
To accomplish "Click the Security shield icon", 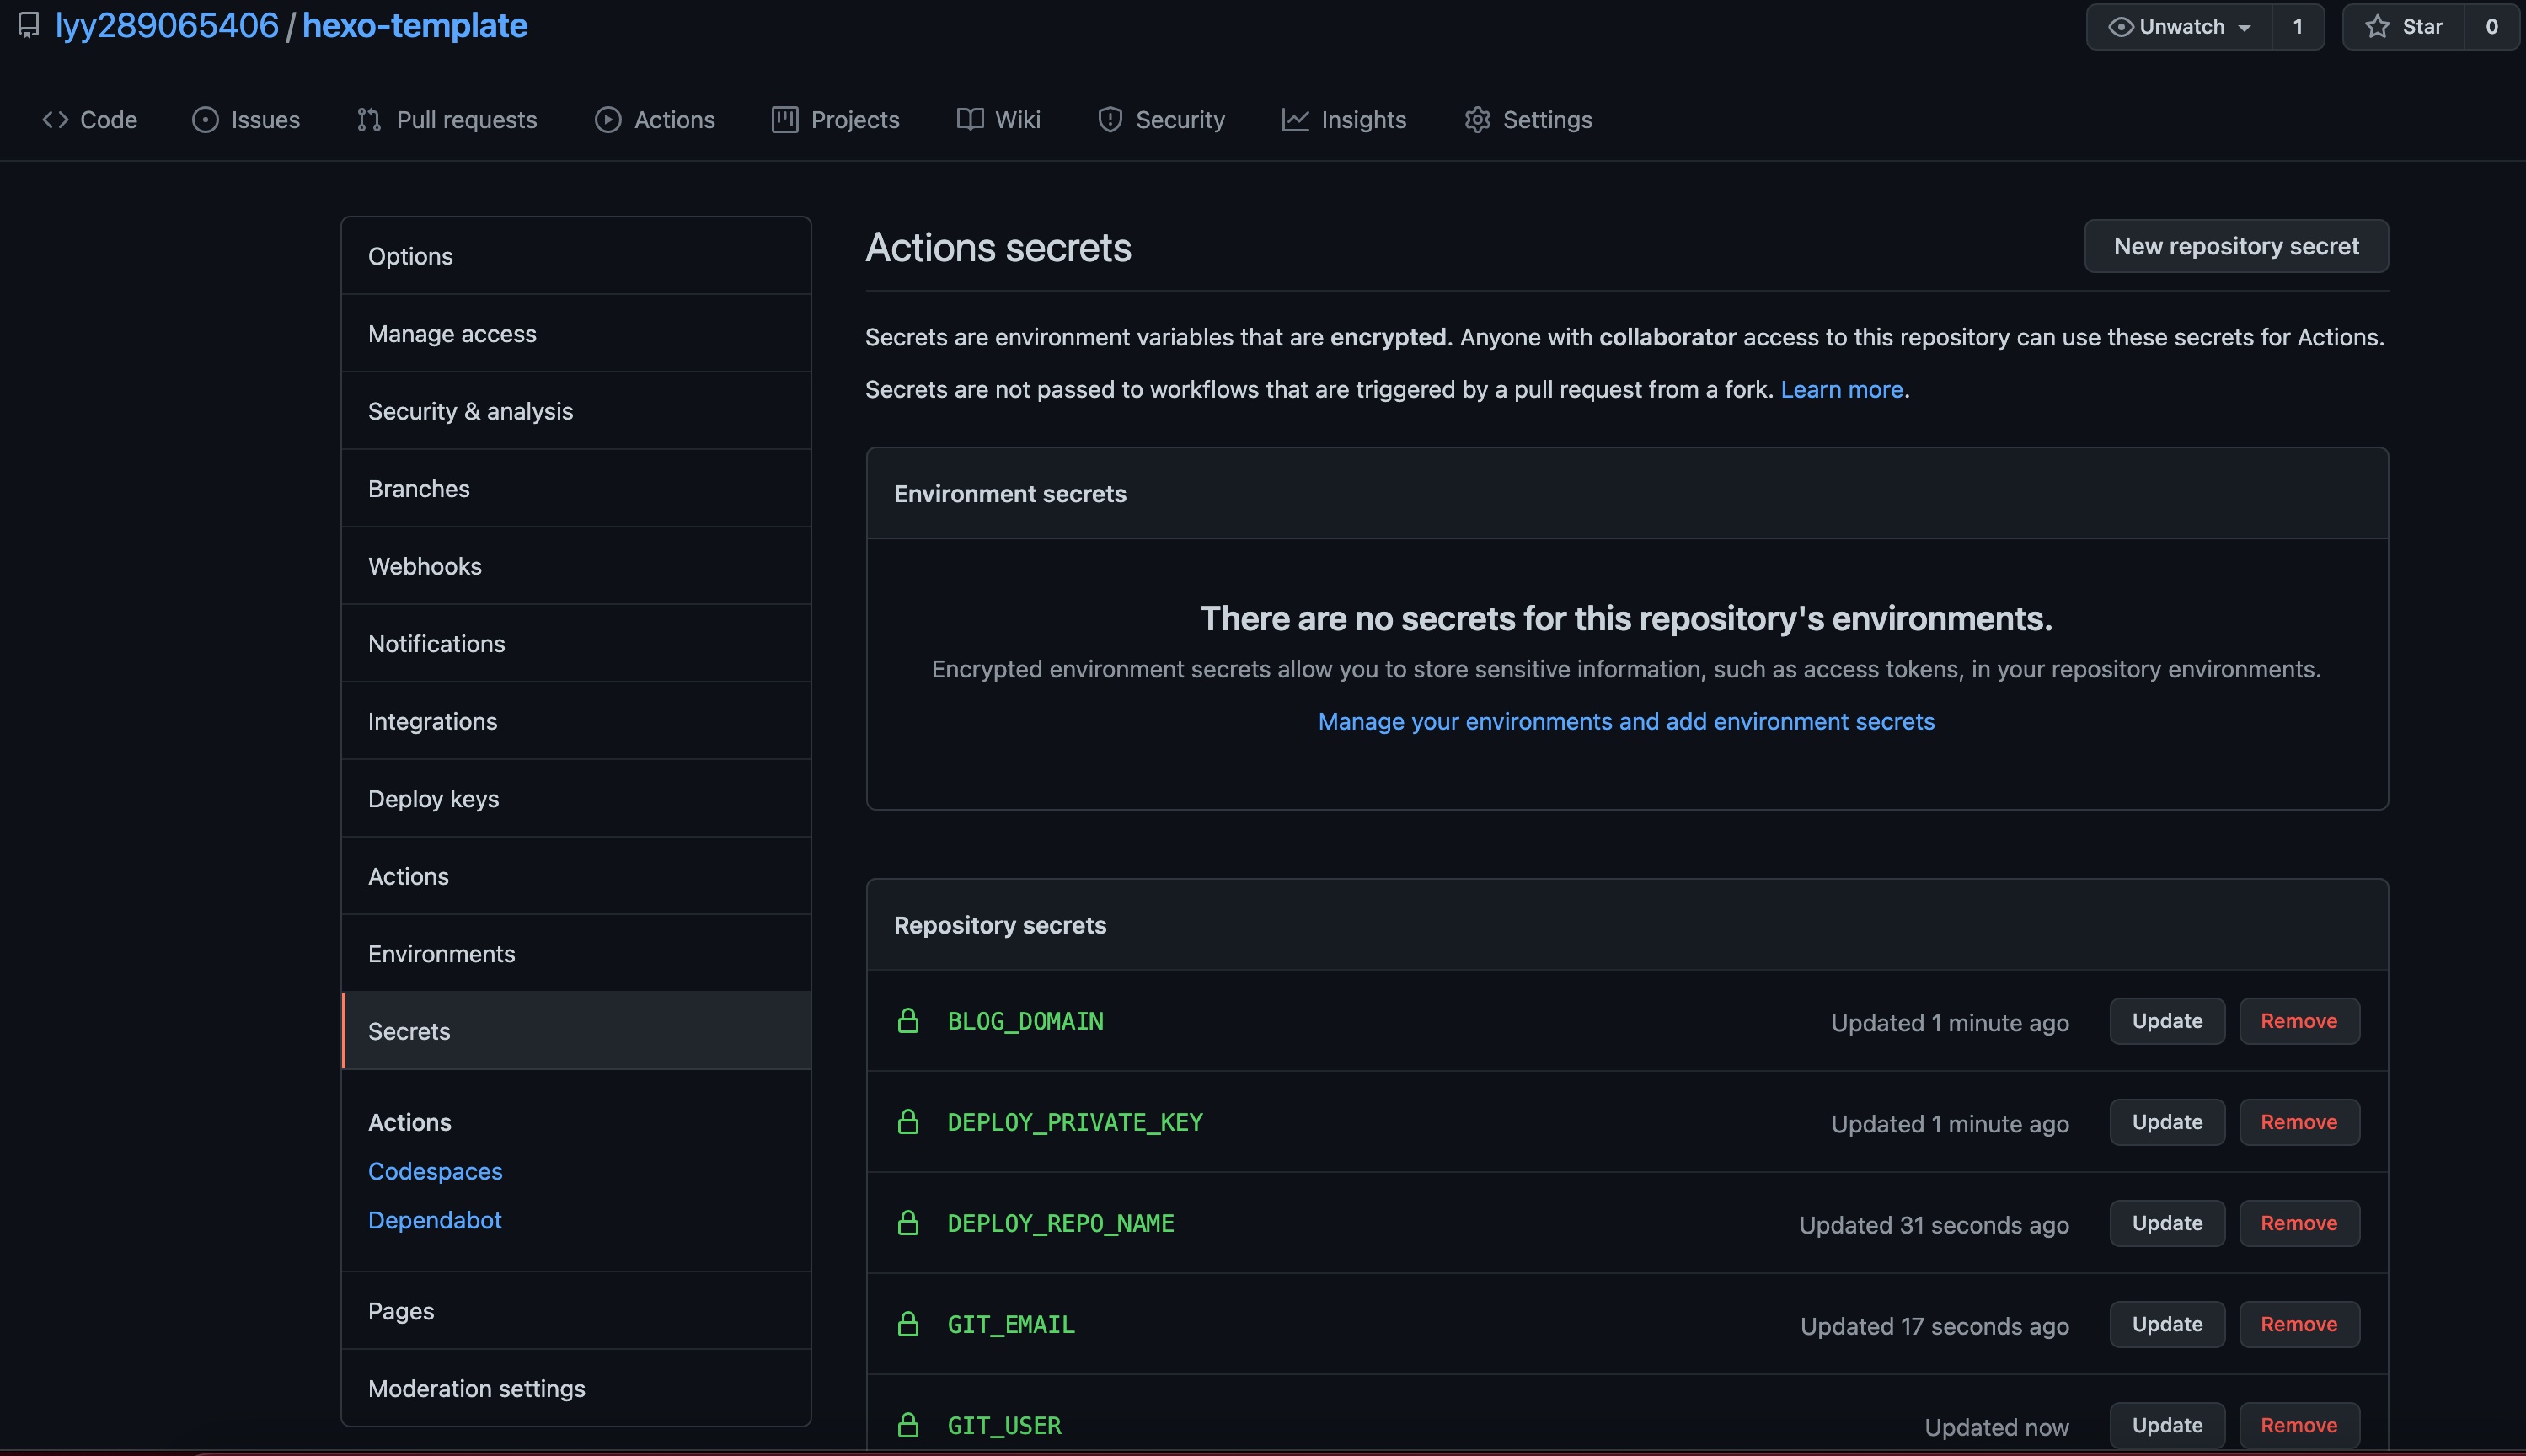I will [1110, 120].
